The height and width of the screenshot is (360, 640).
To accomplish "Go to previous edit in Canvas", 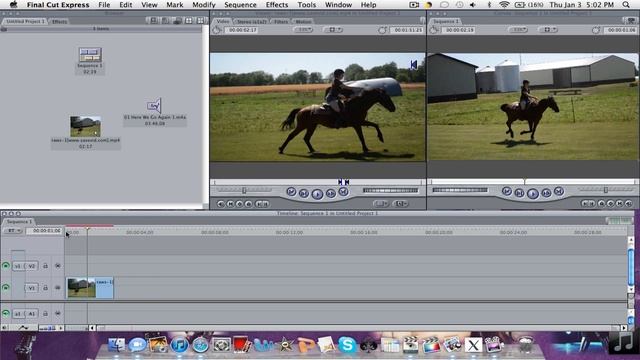I will tap(507, 191).
